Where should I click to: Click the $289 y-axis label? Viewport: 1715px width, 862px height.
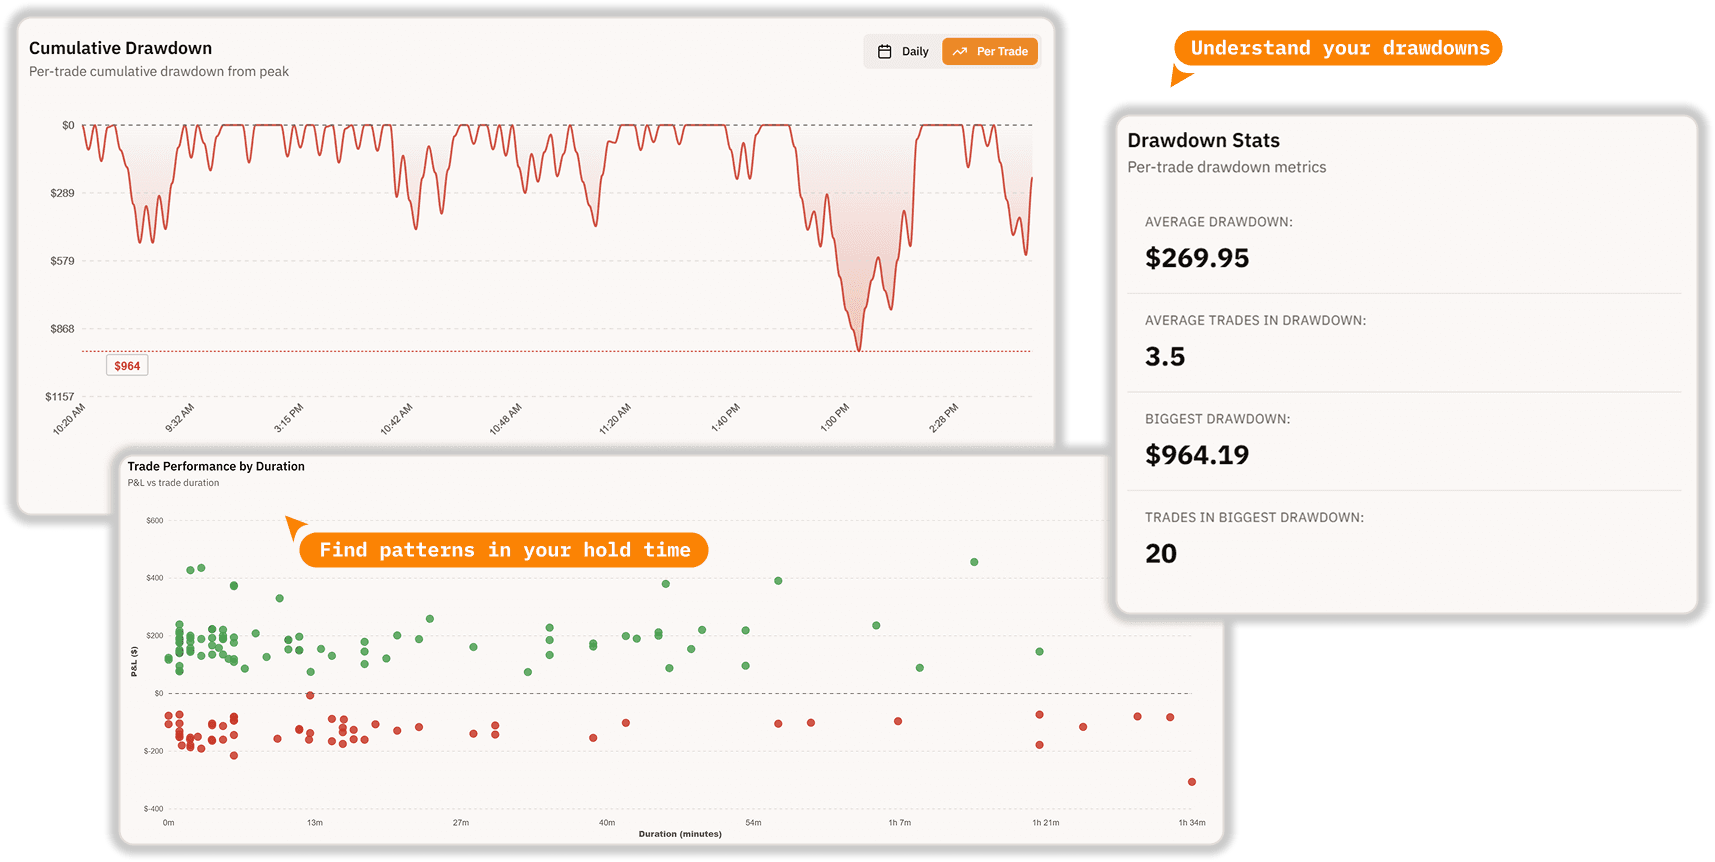click(62, 193)
